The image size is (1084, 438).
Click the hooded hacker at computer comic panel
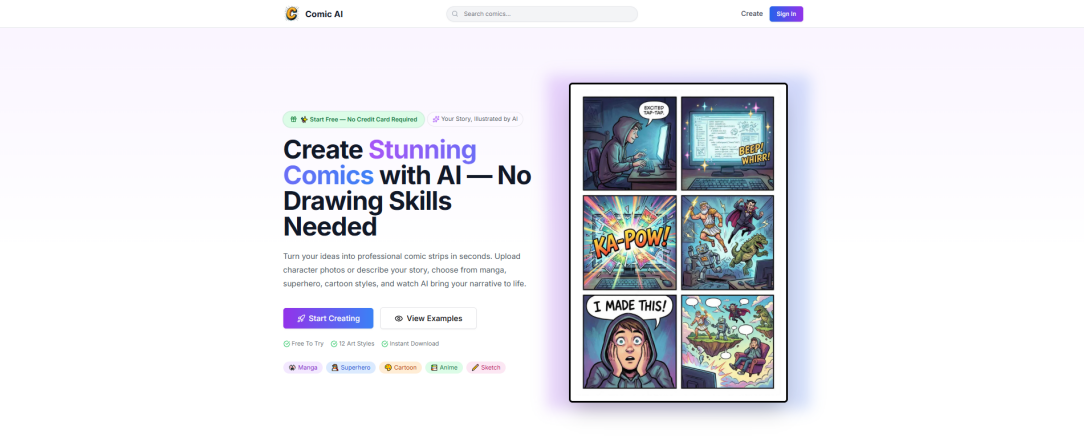click(x=629, y=144)
